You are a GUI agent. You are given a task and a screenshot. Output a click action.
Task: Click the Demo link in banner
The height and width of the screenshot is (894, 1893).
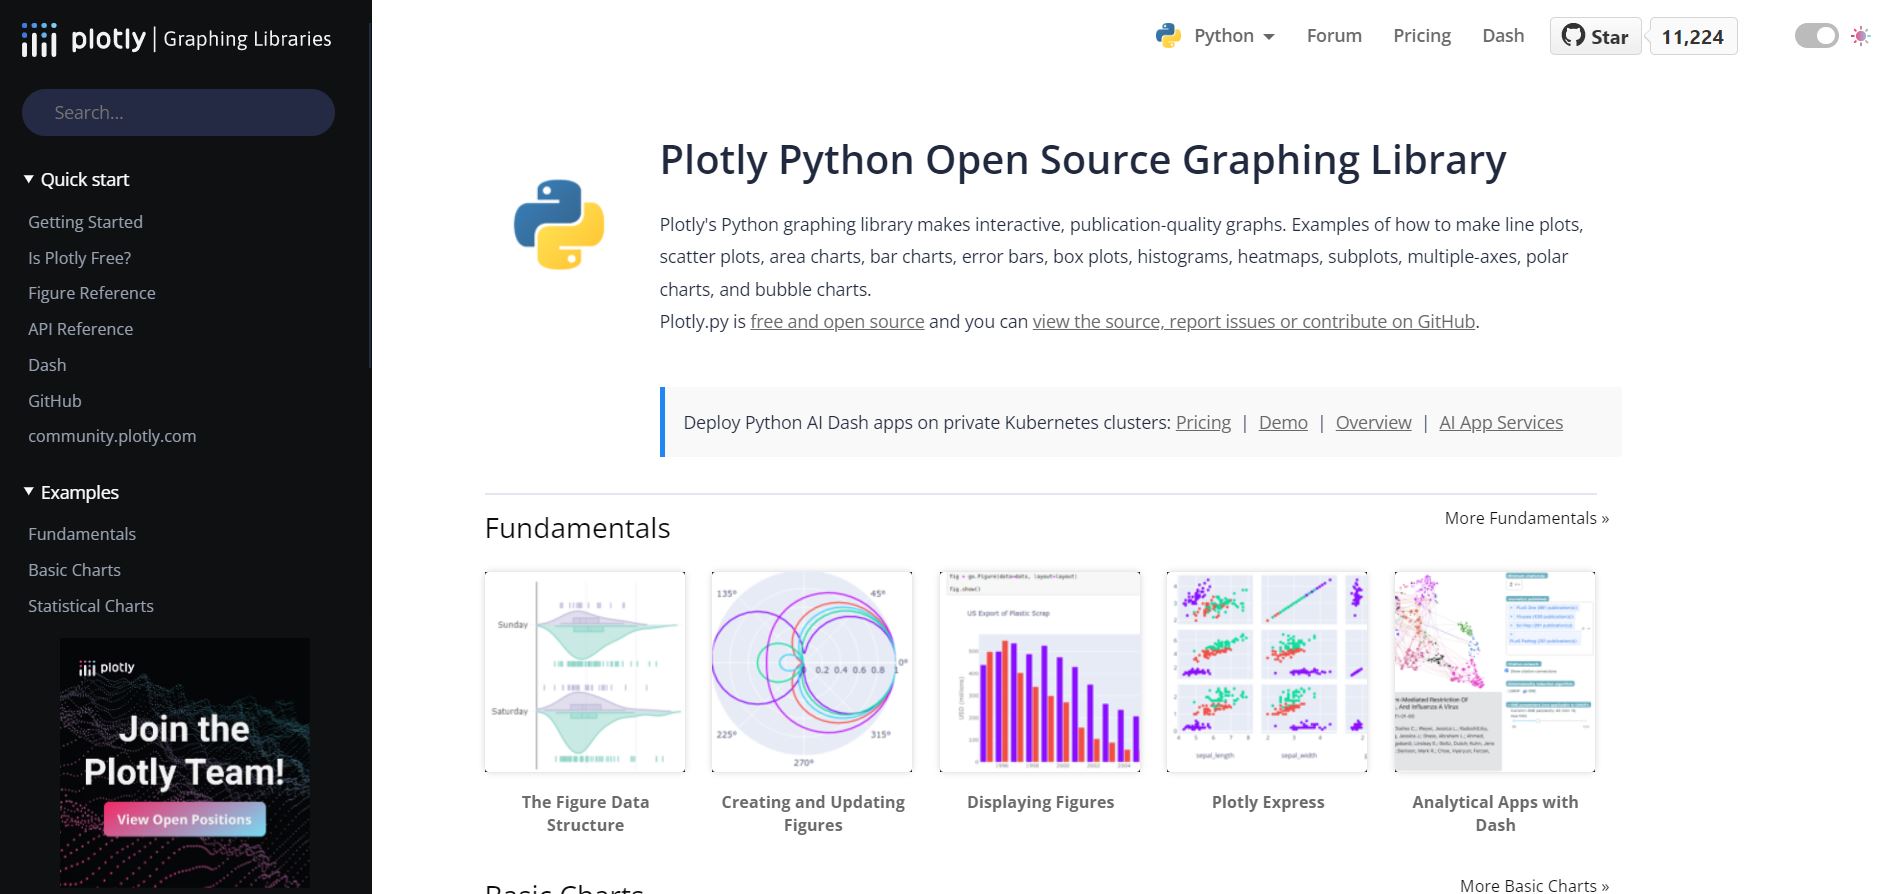(1283, 422)
